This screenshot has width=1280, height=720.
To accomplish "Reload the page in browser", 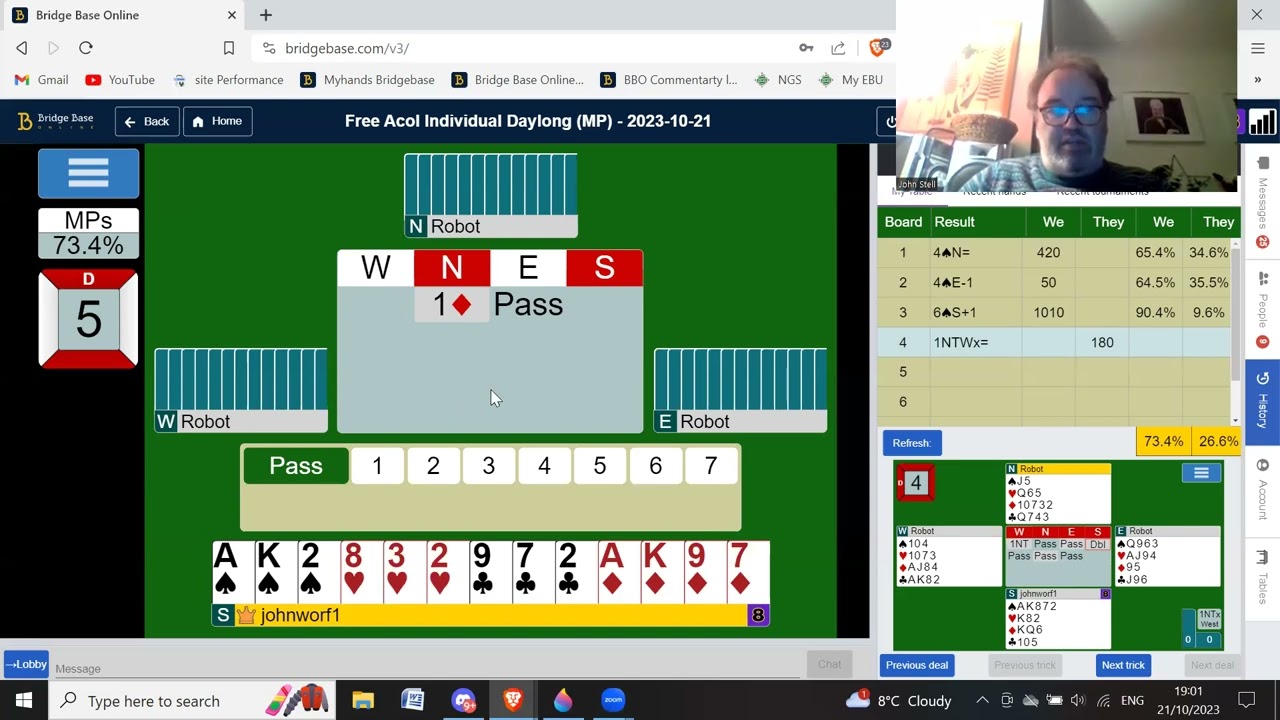I will 86,48.
